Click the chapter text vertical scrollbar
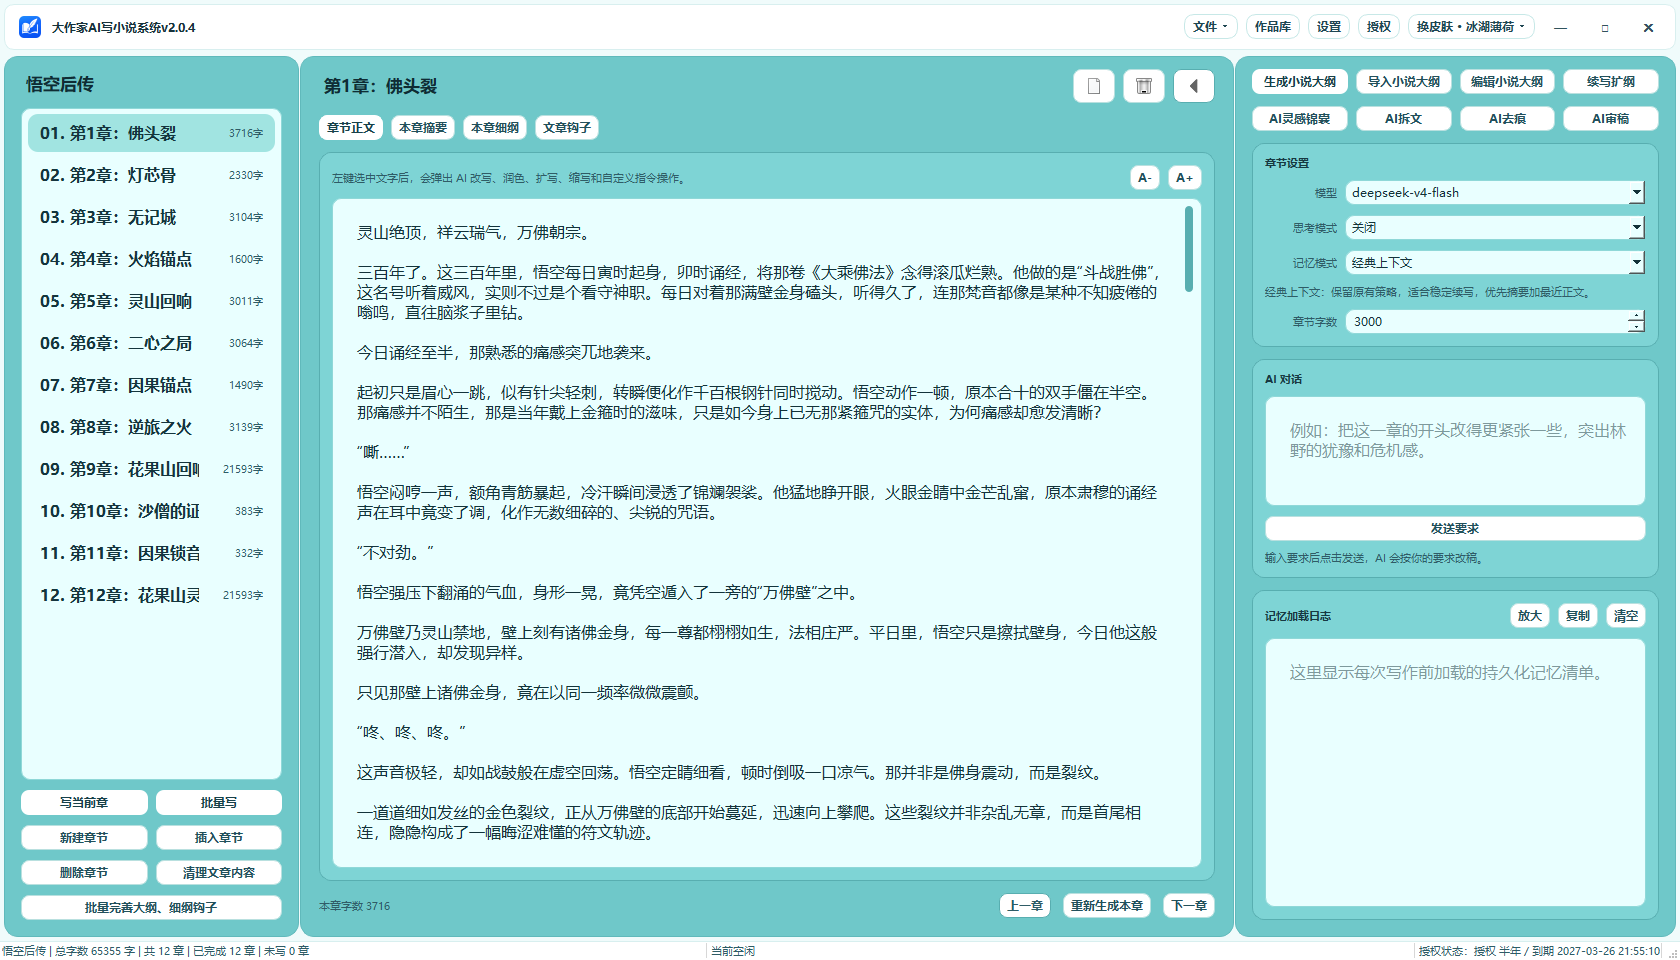 1189,249
